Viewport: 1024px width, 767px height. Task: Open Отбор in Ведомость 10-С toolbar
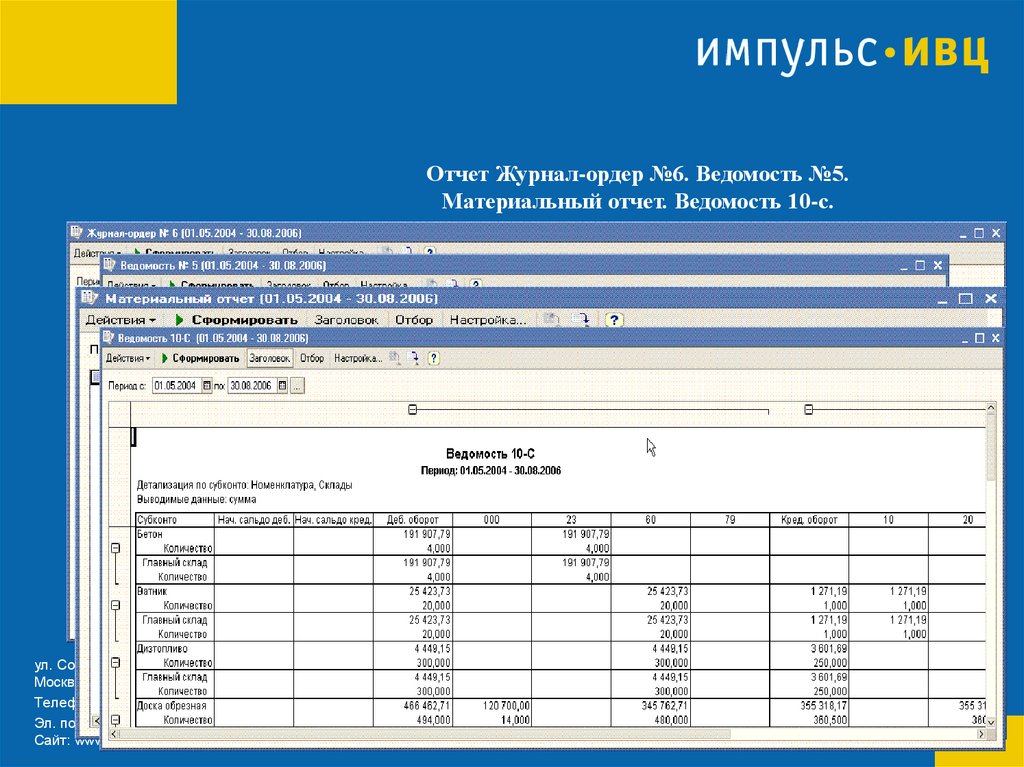coord(312,358)
